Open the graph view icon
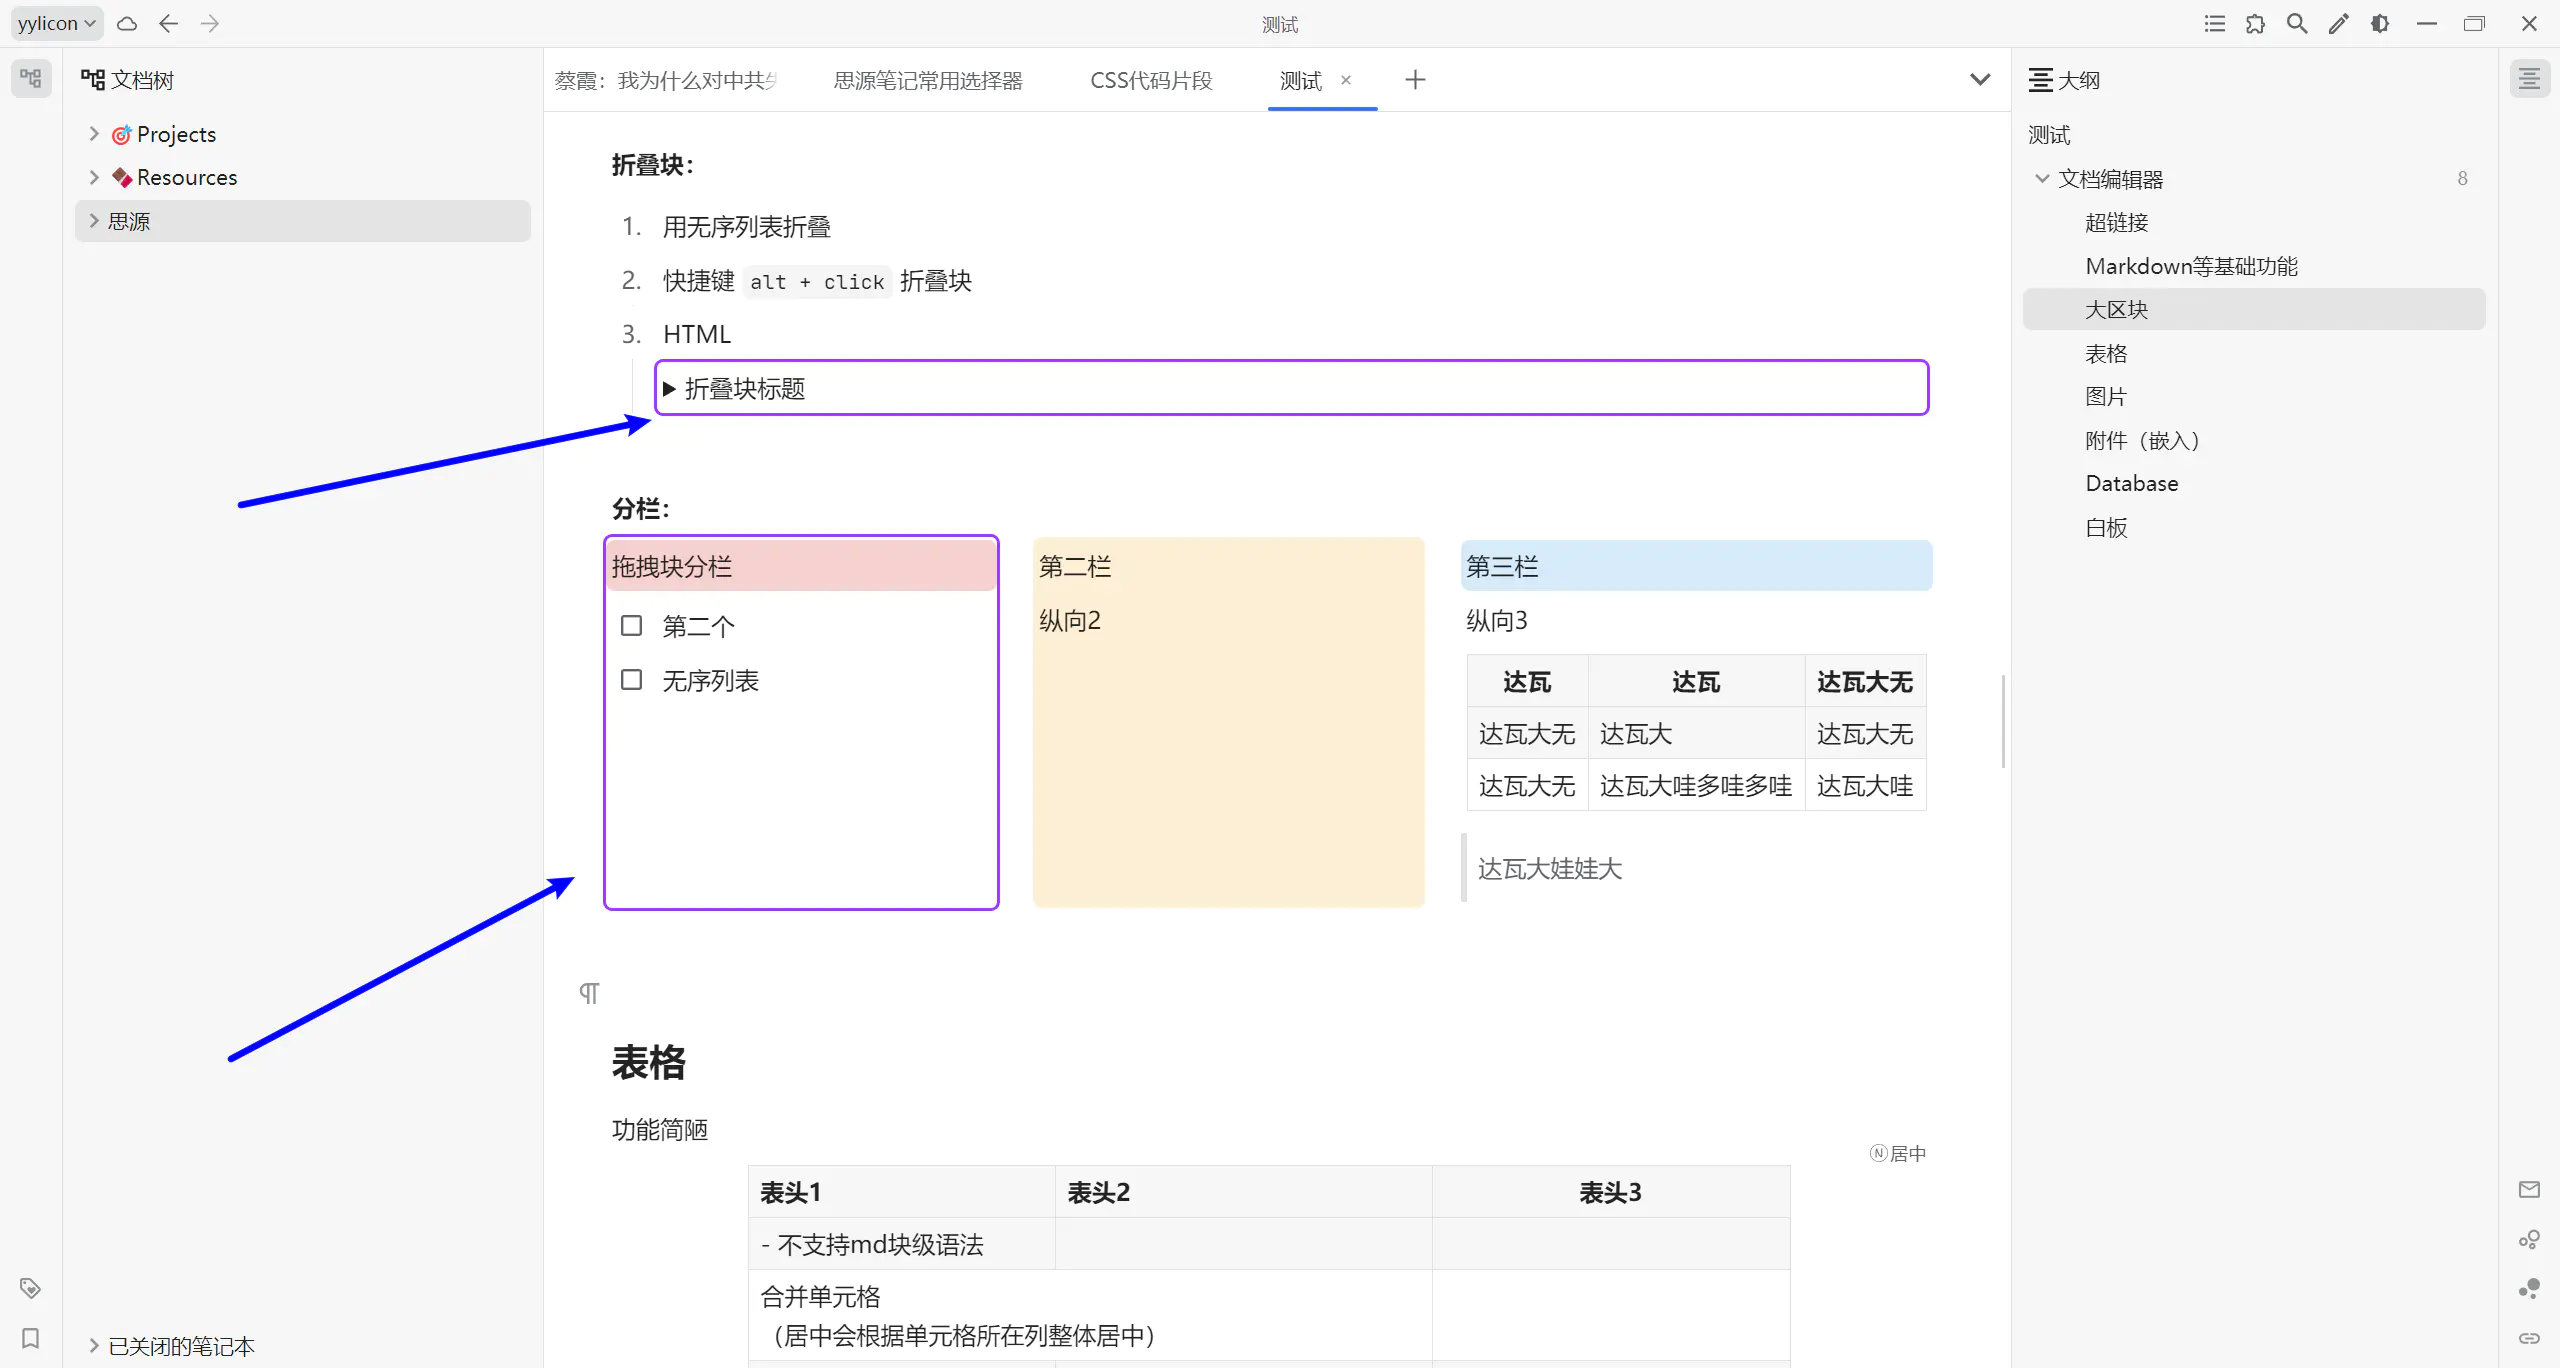2560x1368 pixels. pos(2531,1240)
